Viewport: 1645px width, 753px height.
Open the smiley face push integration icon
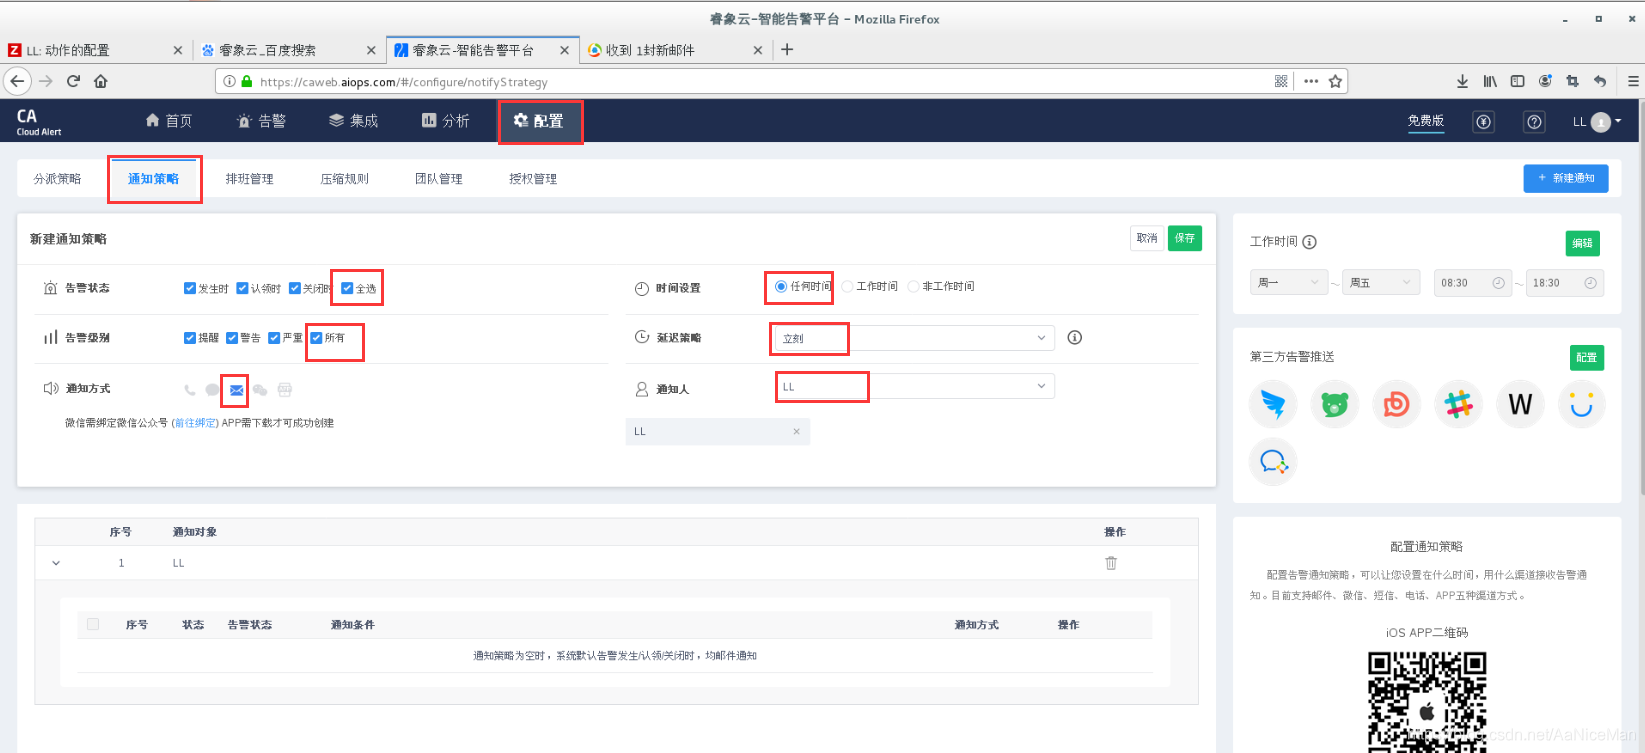pos(1581,405)
